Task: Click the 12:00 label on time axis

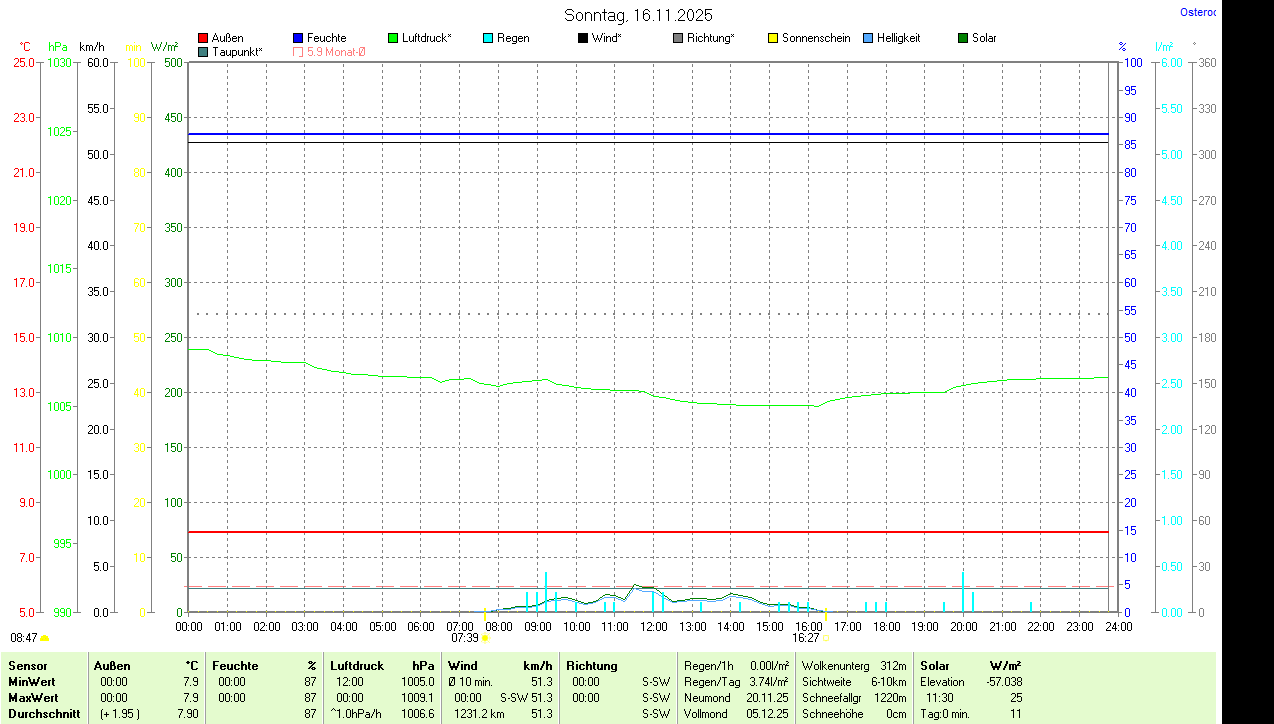Action: point(653,626)
